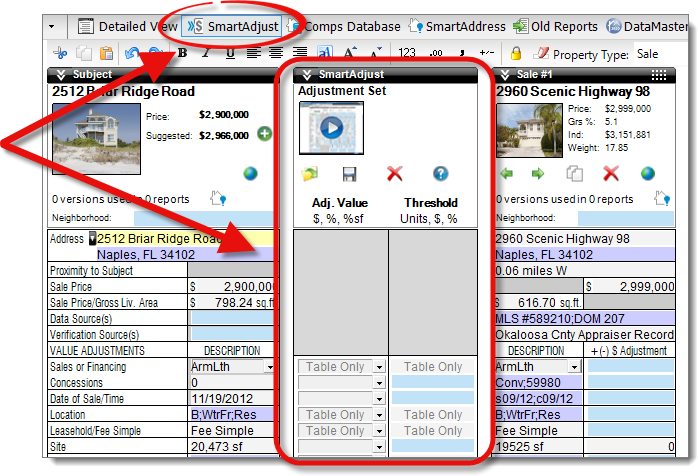This screenshot has width=698, height=476.
Task: Save the adjustment set with floppy disk icon
Action: tap(350, 174)
